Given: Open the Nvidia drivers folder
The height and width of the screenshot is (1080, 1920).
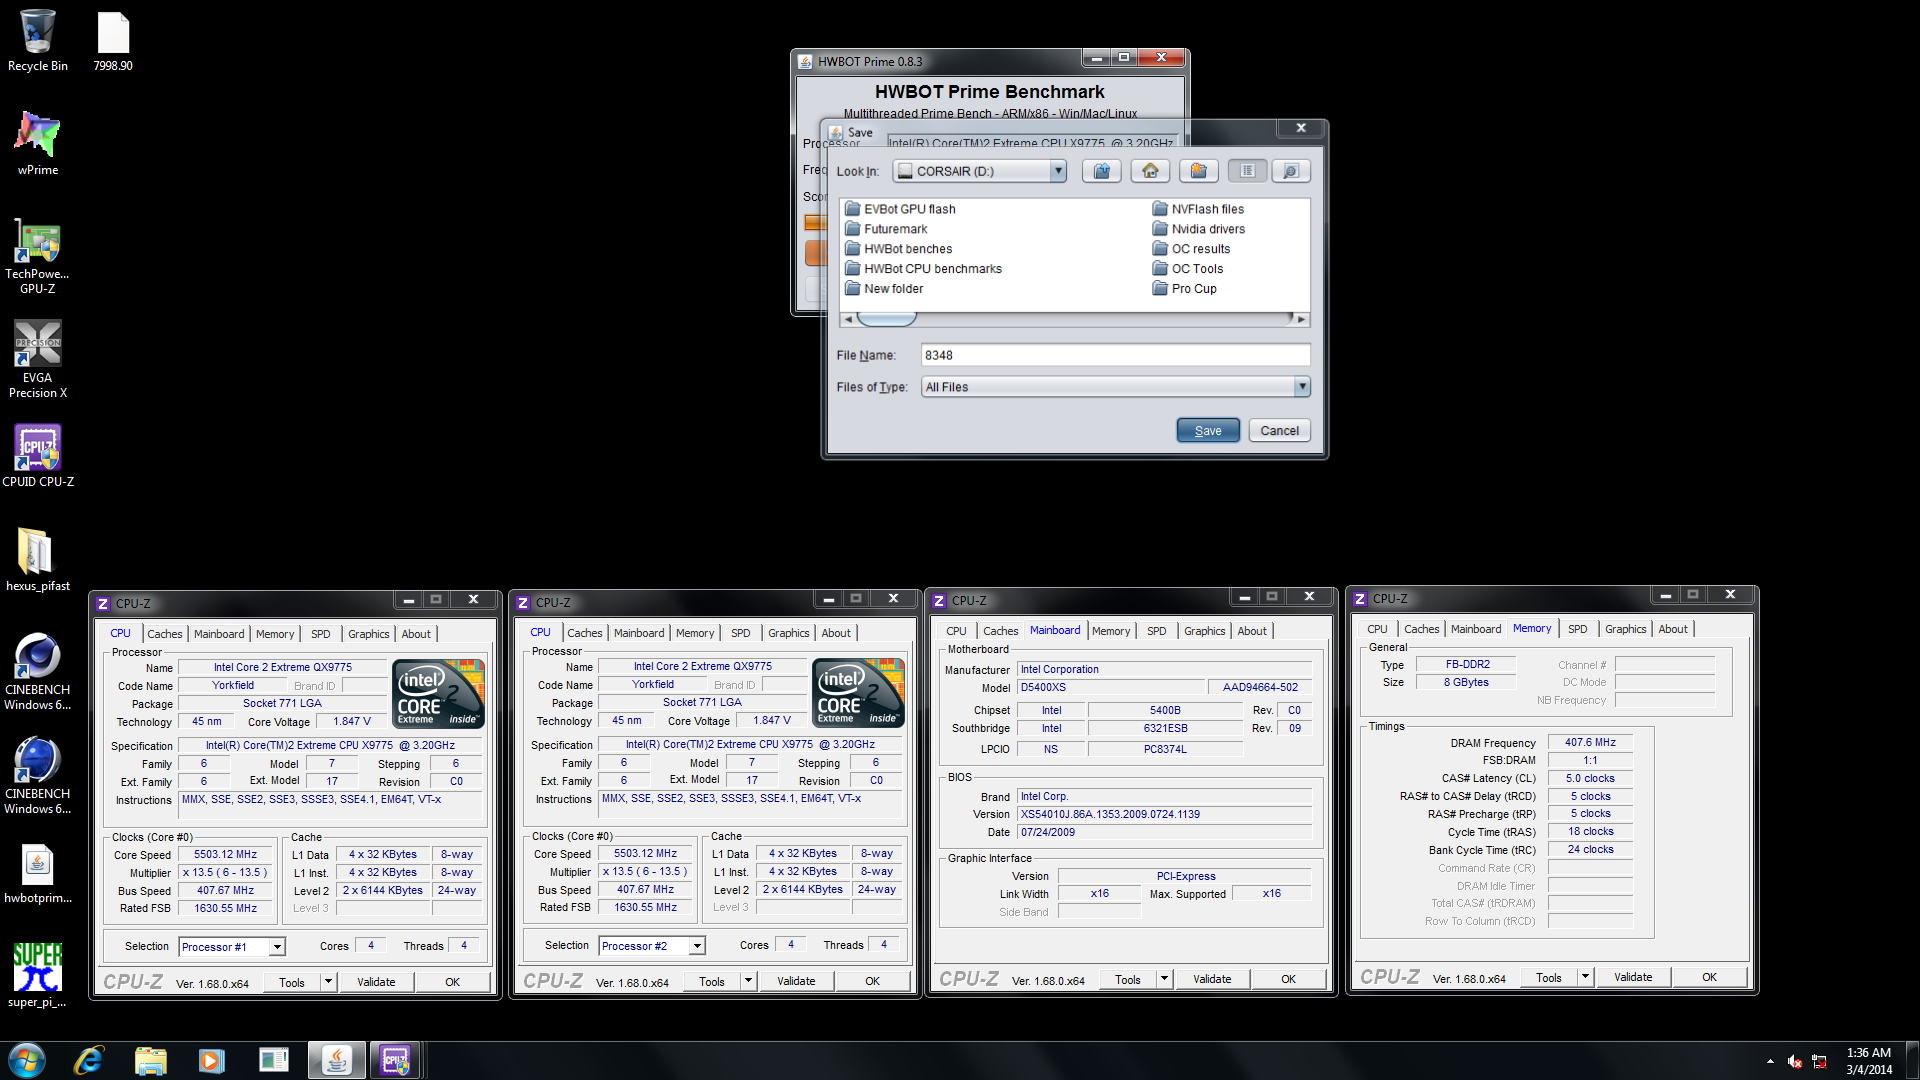Looking at the screenshot, I should pos(1198,229).
